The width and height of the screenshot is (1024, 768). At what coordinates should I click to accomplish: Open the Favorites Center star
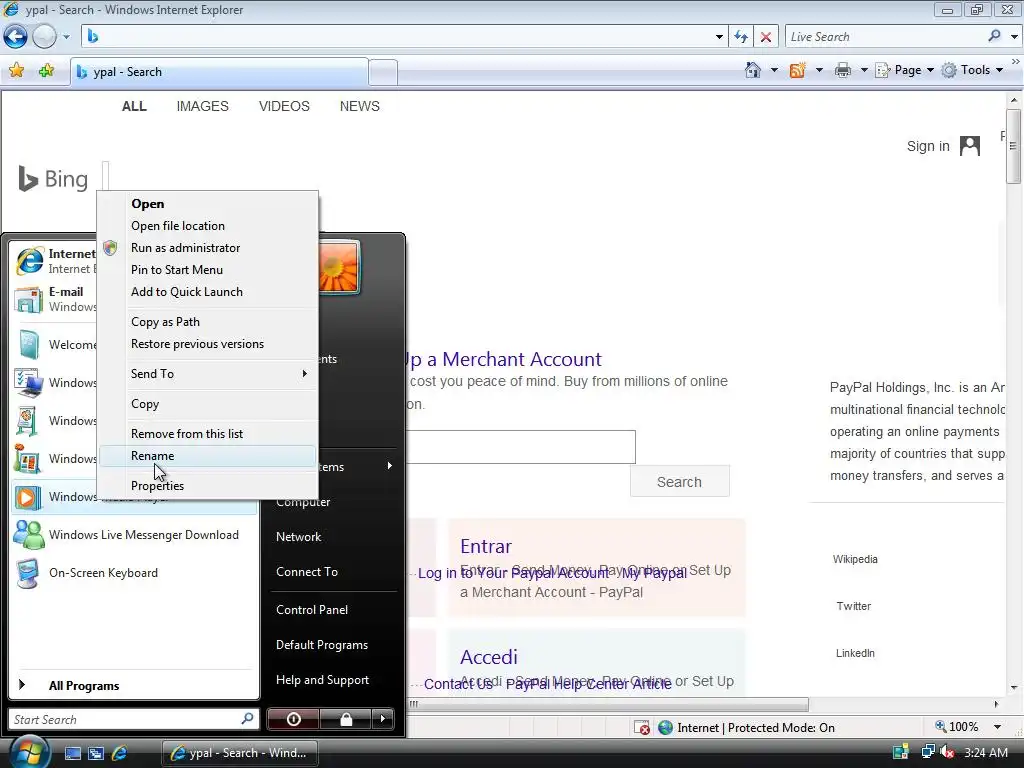point(16,71)
